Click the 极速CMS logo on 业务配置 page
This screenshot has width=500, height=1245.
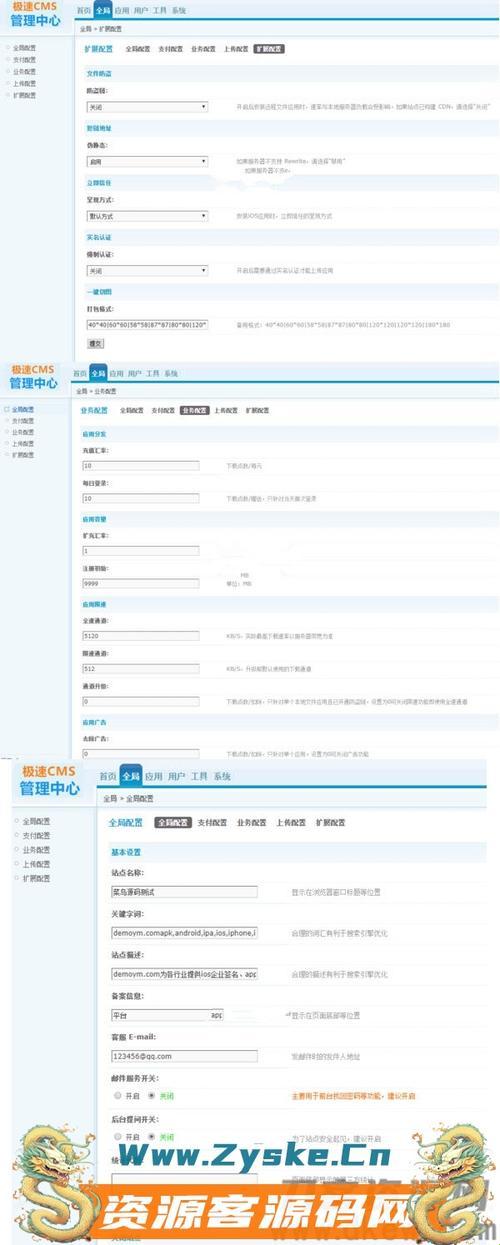[34, 377]
